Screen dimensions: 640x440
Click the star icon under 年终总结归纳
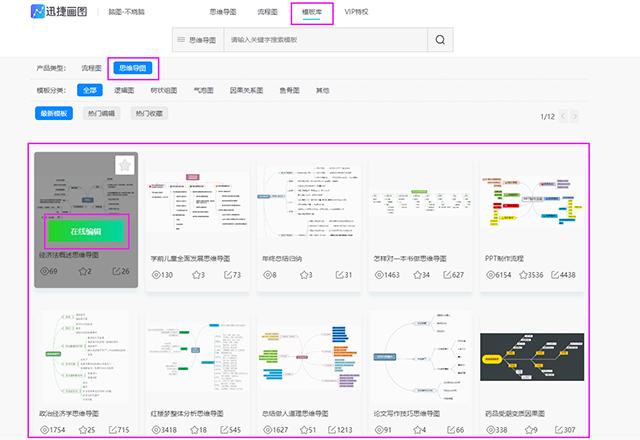[304, 275]
